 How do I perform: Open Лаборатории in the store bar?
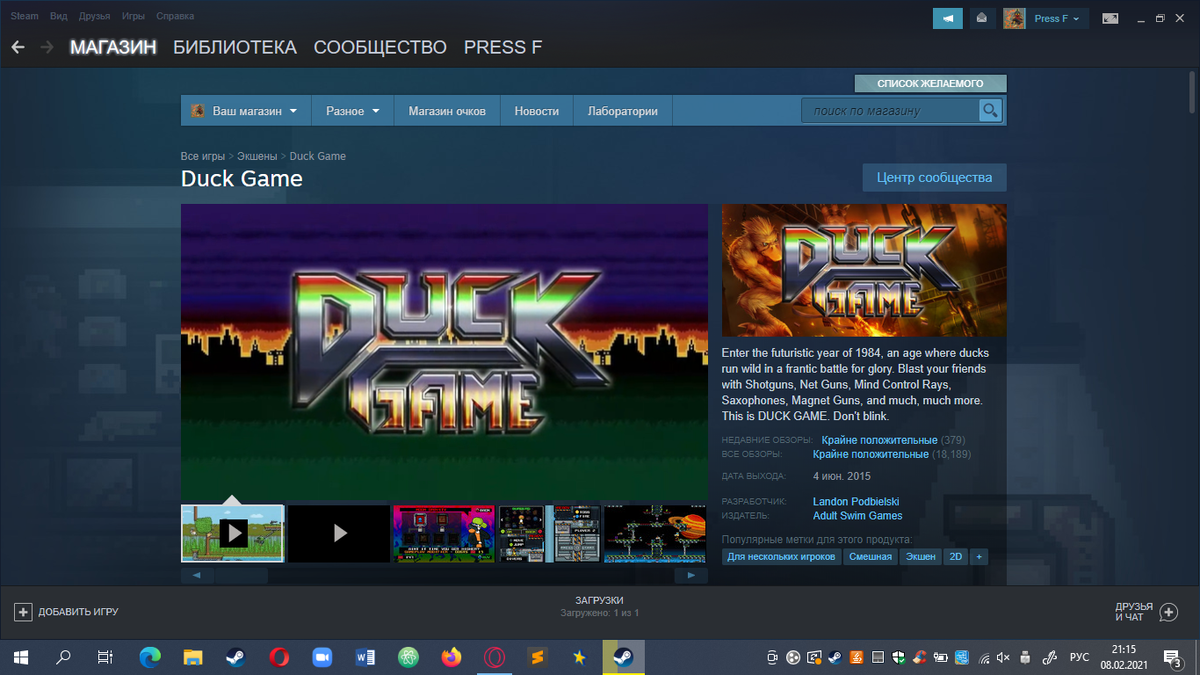(x=623, y=111)
